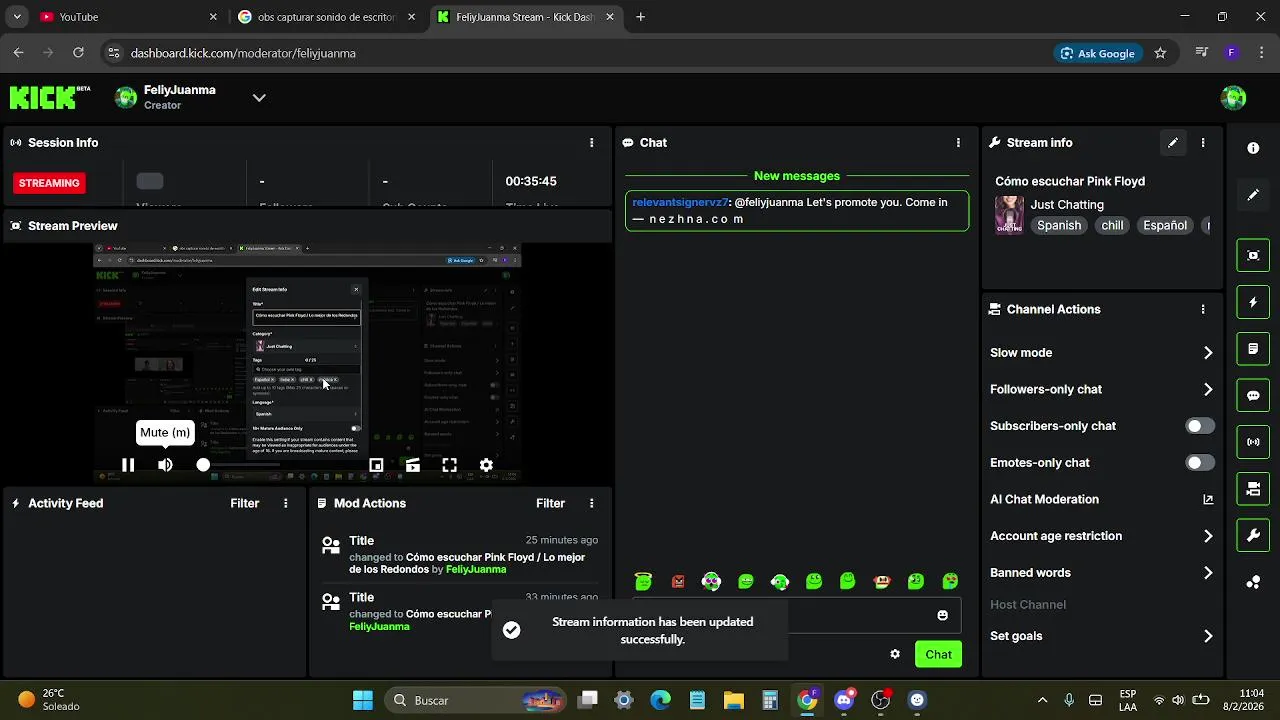Toggle Mod Actions panel via sidebar document icon
Image resolution: width=1280 pixels, height=720 pixels.
tap(1253, 349)
